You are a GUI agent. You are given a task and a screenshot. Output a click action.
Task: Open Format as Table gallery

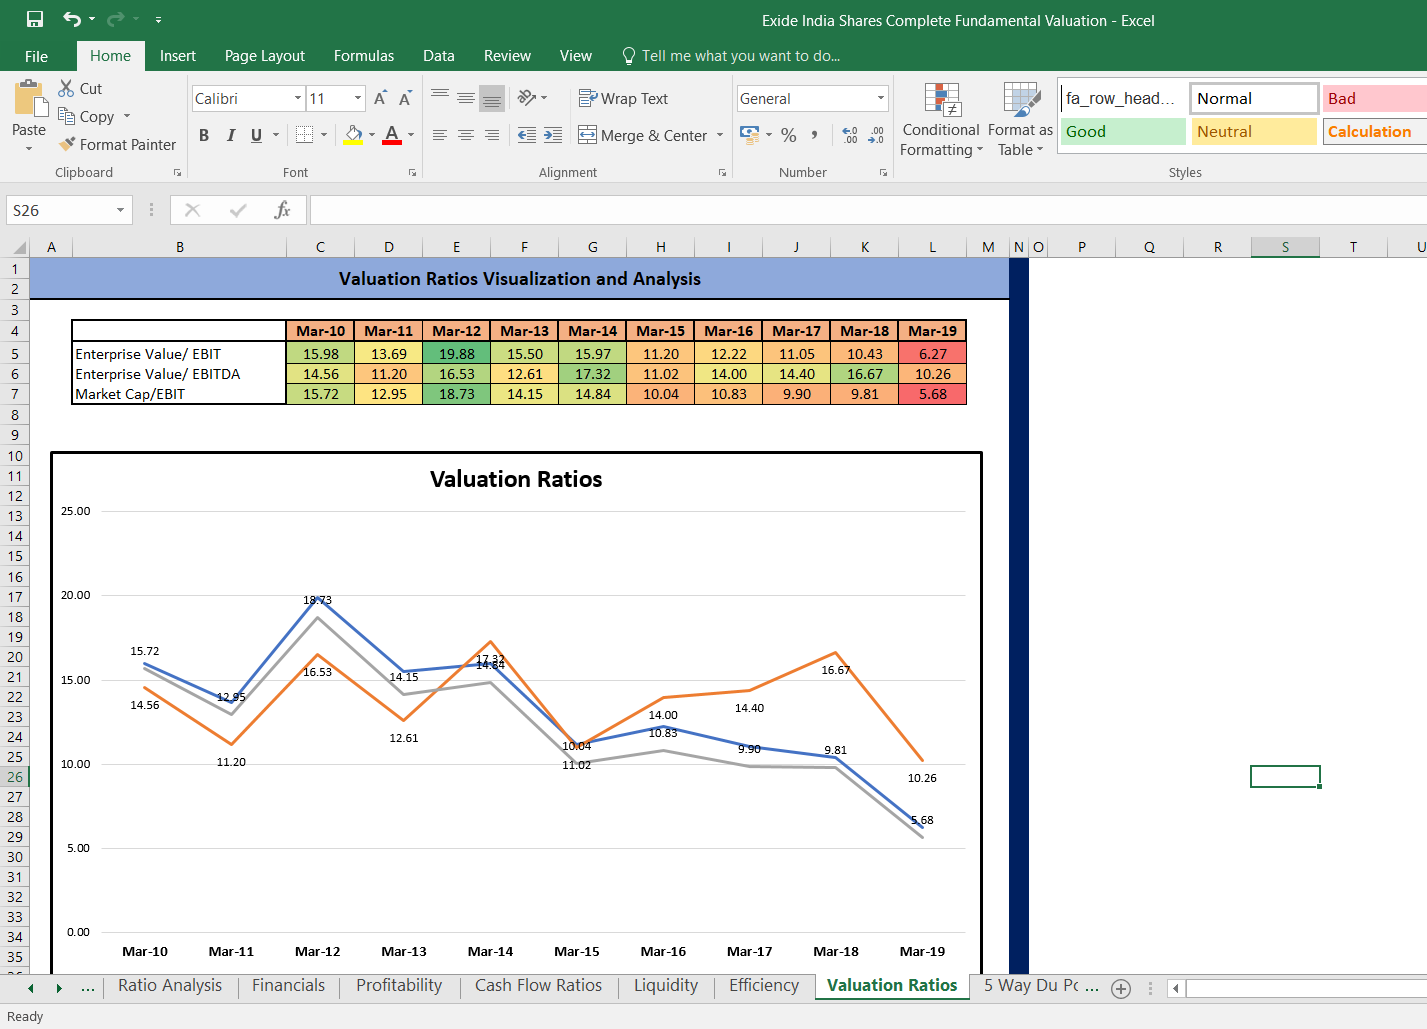point(1020,120)
